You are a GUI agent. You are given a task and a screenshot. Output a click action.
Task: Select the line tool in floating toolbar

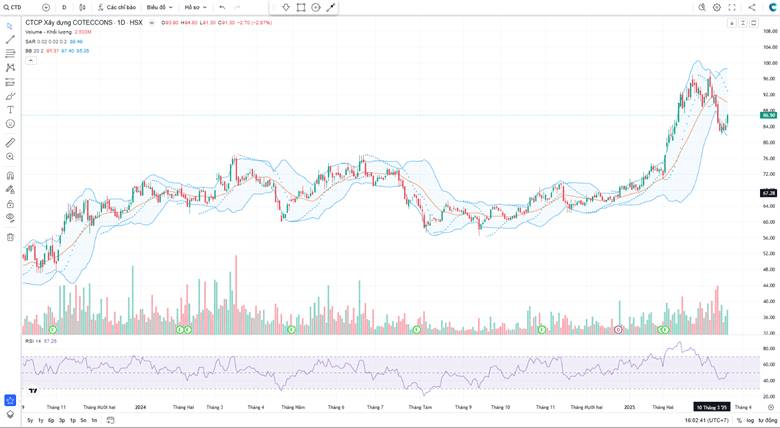330,7
